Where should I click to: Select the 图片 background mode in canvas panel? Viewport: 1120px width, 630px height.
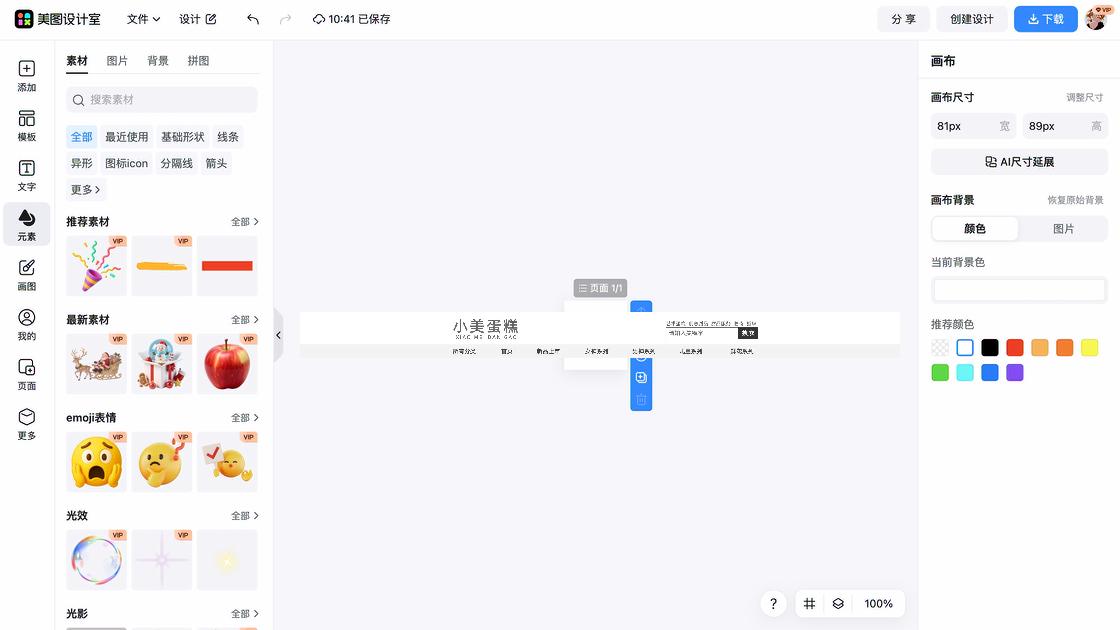[x=1063, y=229]
